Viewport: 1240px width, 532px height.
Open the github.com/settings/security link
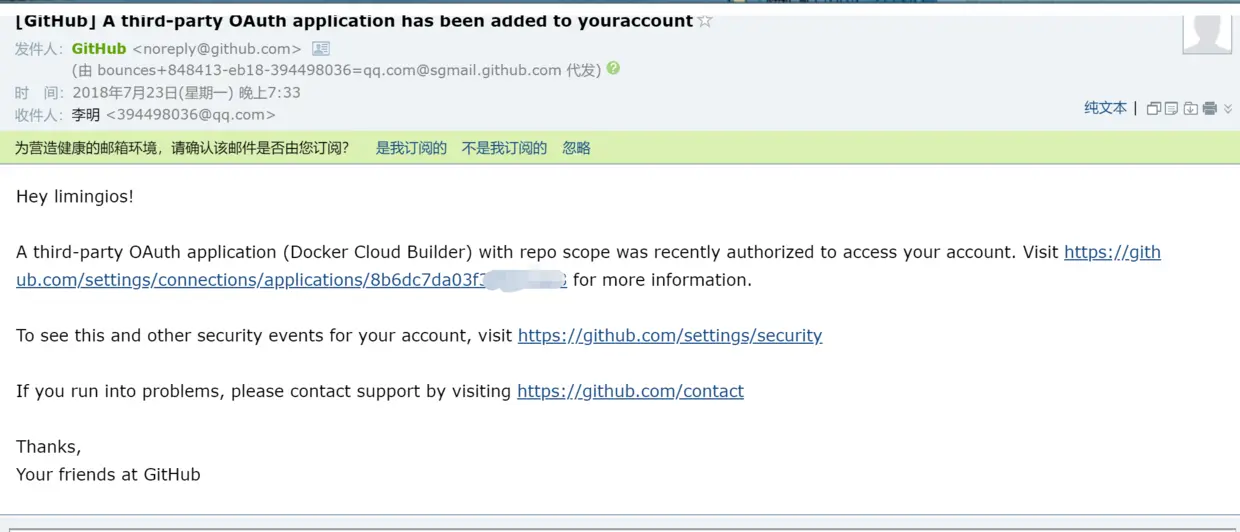tap(670, 336)
